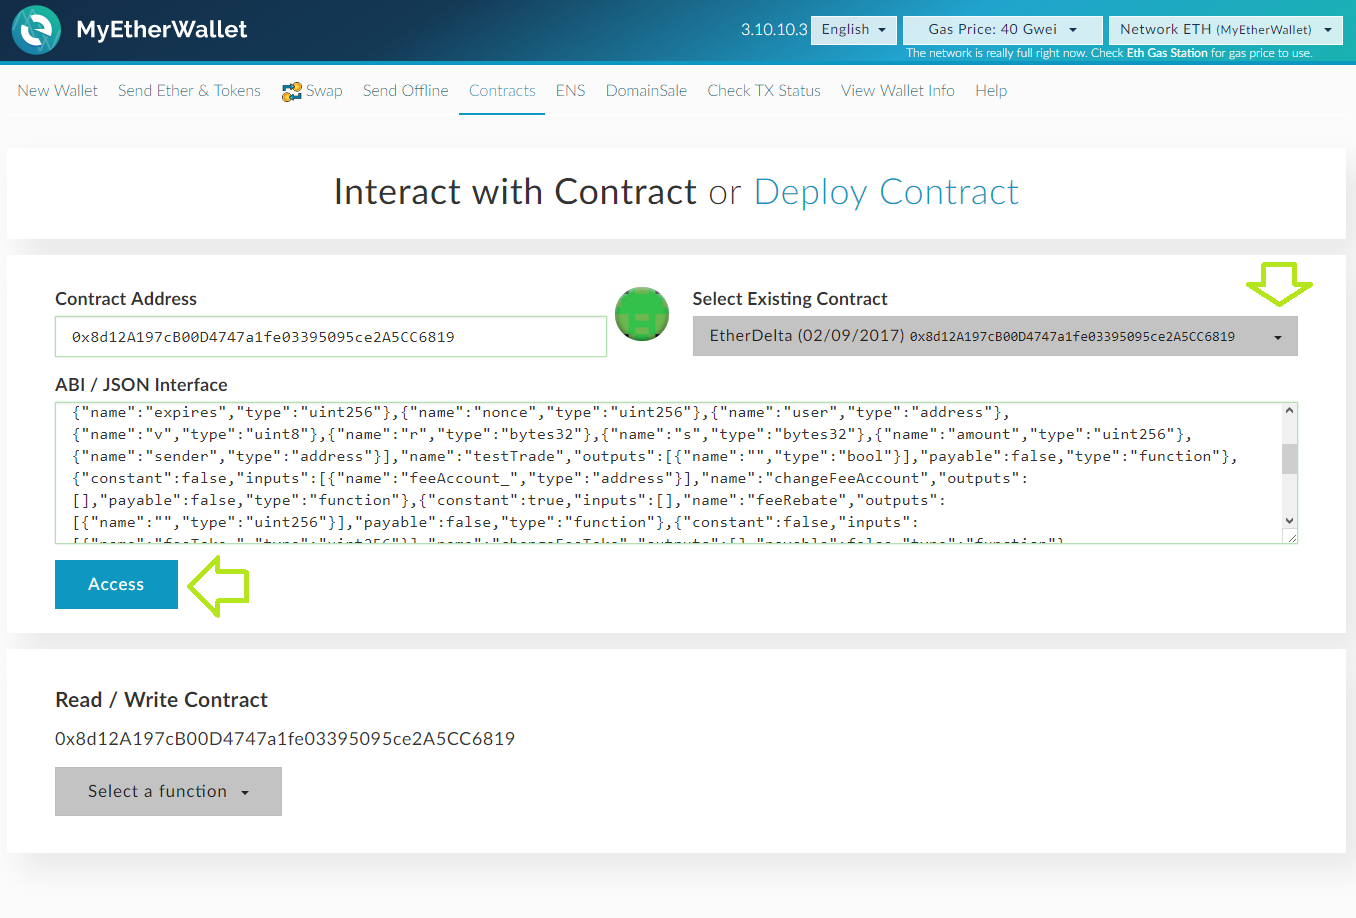Viewport: 1356px width, 918px height.
Task: Click the MyEtherWallet logo icon
Action: 37,30
